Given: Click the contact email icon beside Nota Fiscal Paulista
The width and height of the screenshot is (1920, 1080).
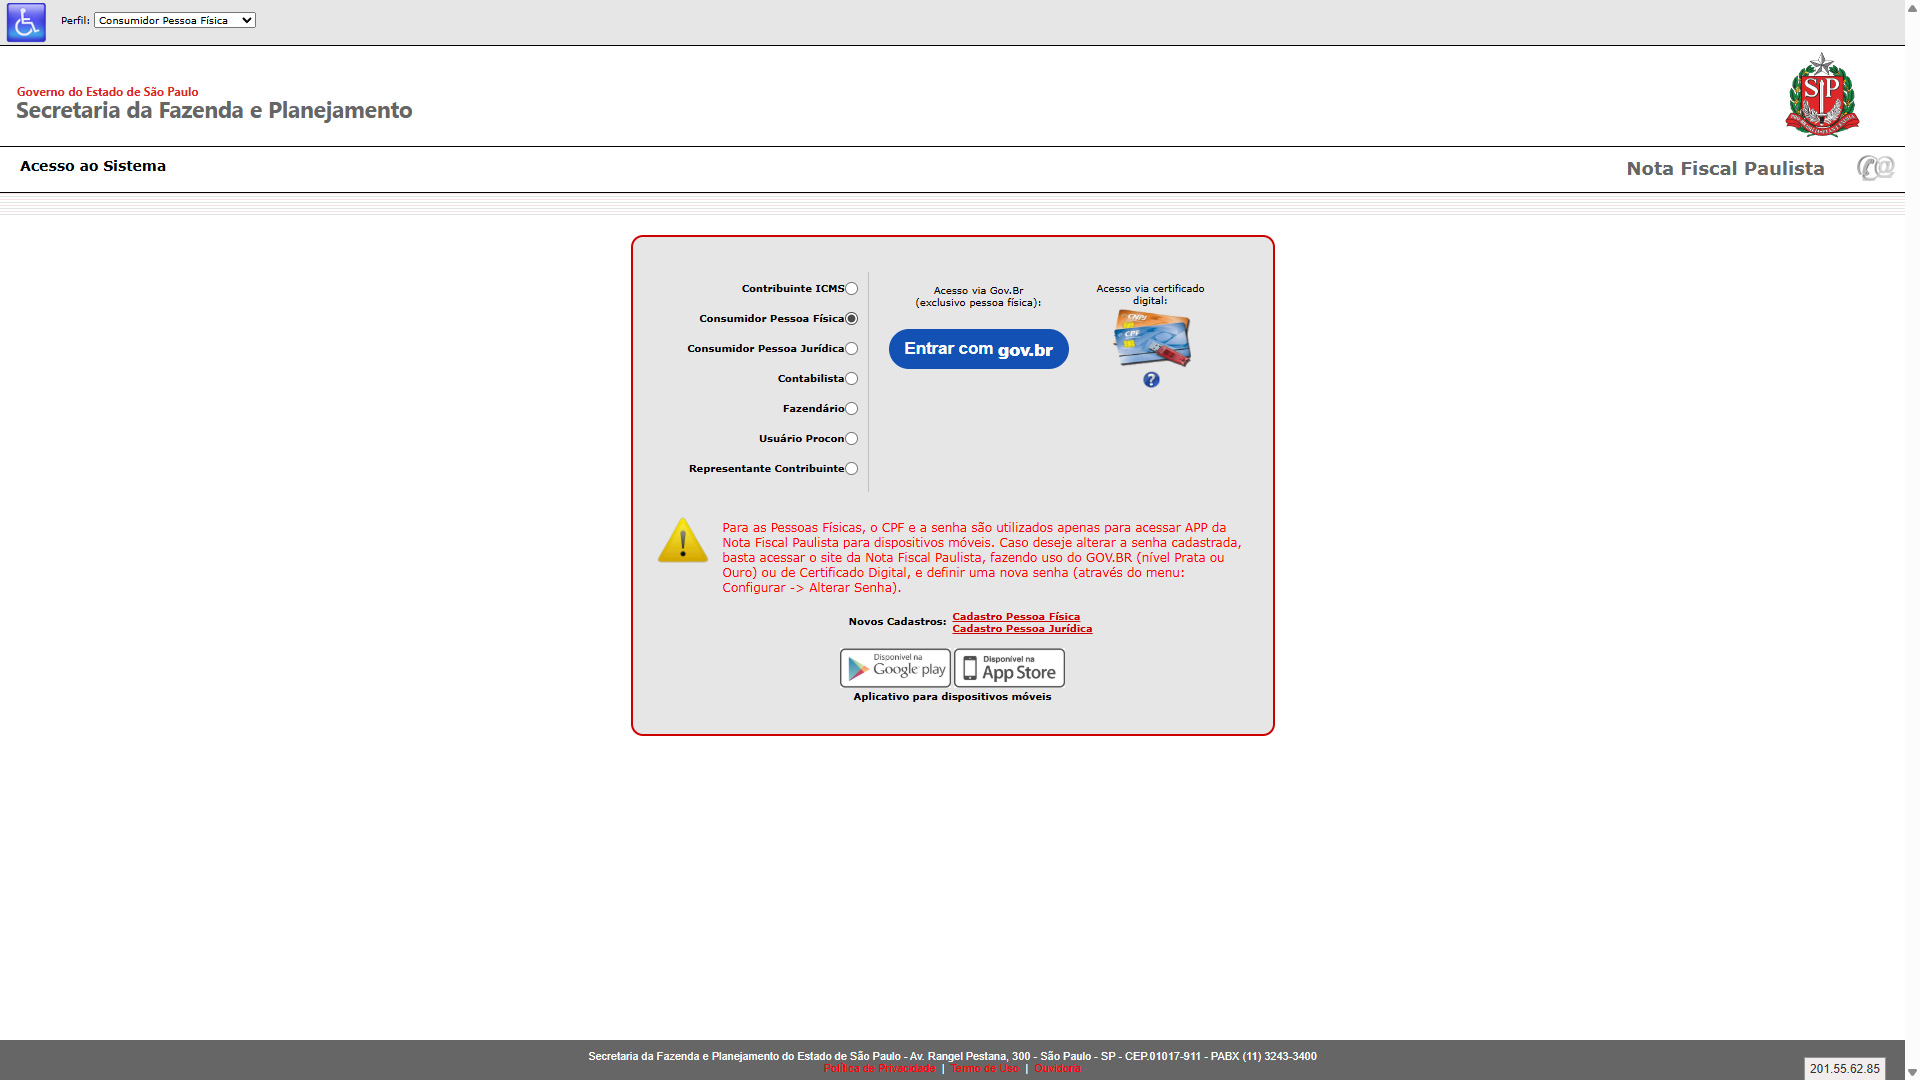Looking at the screenshot, I should (x=1875, y=168).
